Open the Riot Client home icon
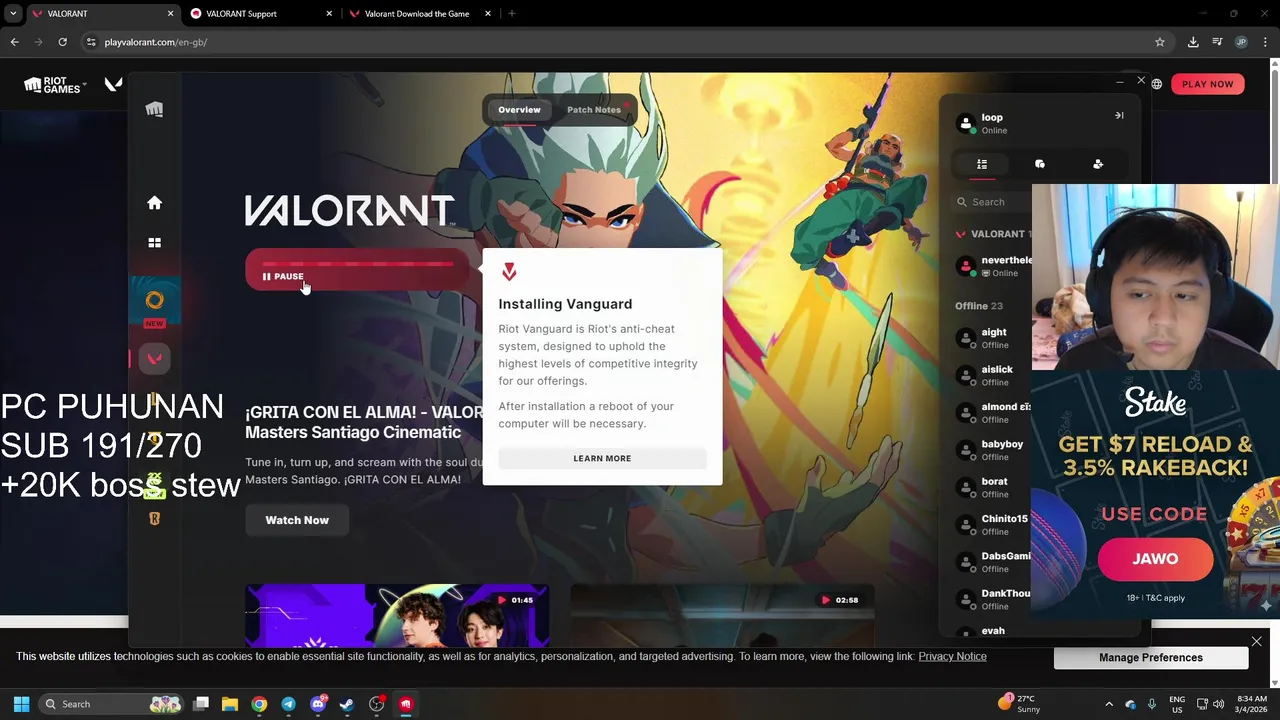 [154, 203]
